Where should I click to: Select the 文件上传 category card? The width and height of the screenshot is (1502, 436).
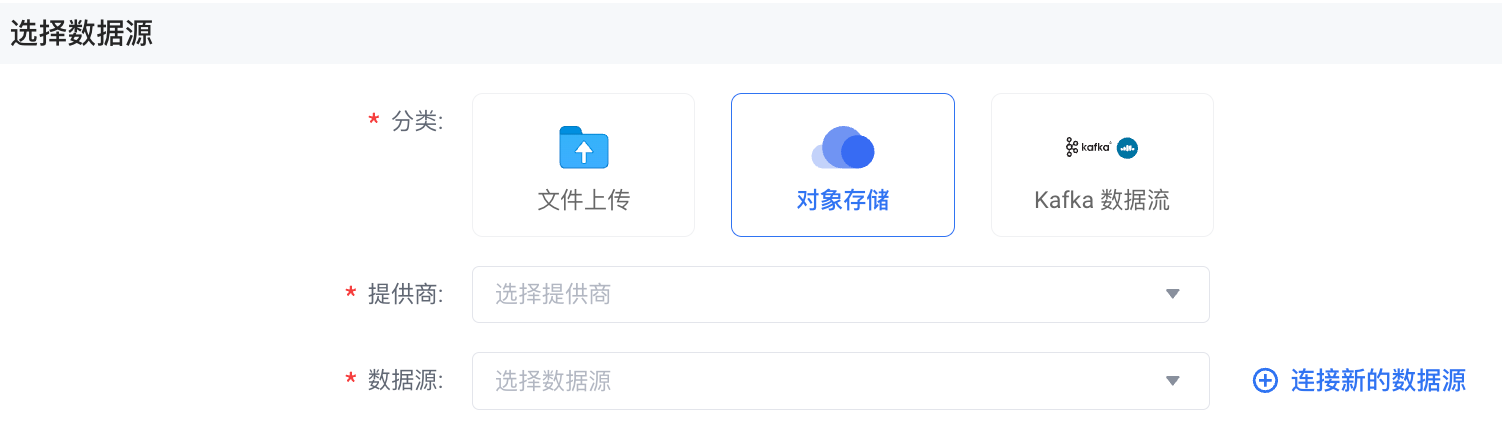[x=583, y=165]
